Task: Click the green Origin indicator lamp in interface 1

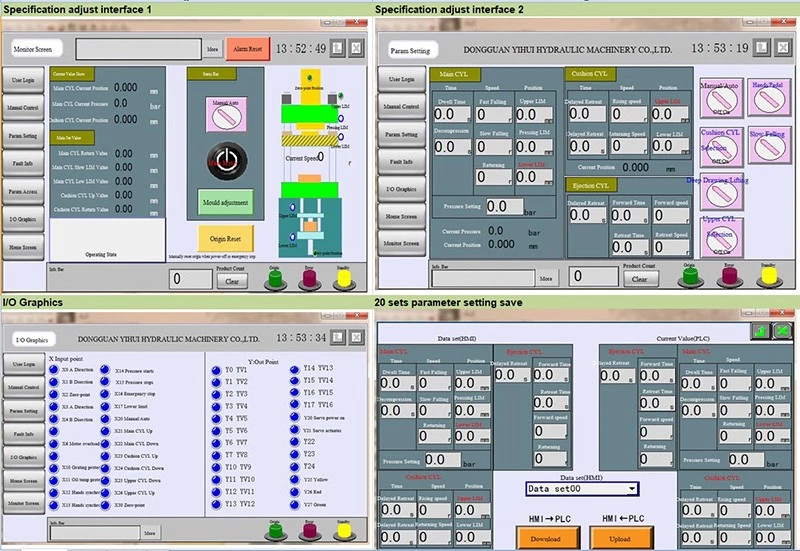Action: 275,279
